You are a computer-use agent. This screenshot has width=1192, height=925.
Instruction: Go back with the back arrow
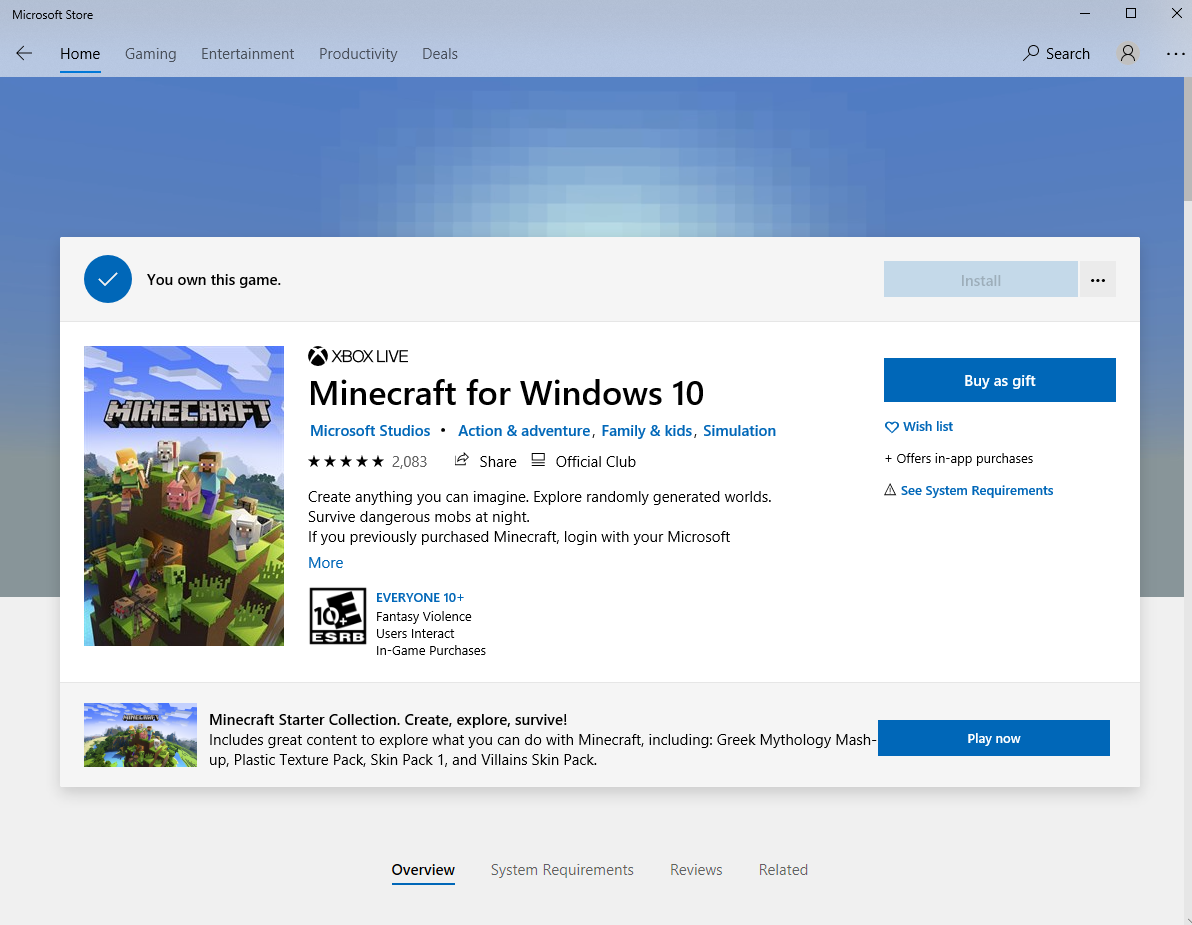pyautogui.click(x=24, y=53)
